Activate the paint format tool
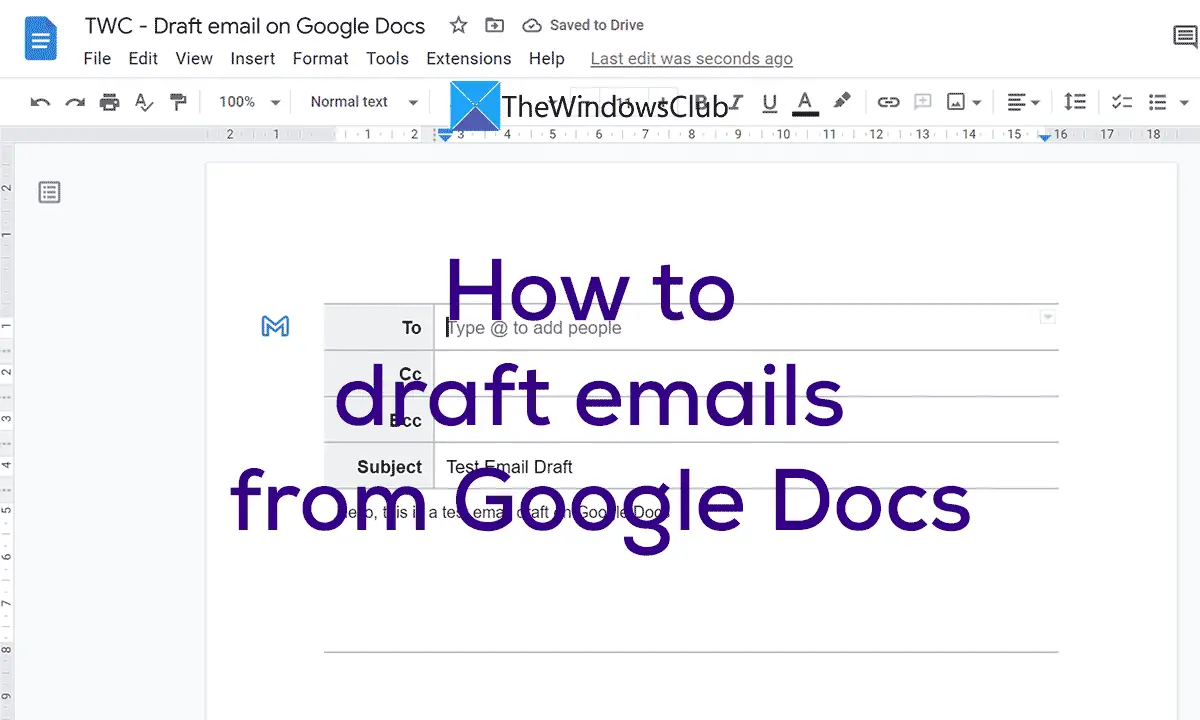Viewport: 1200px width, 720px height. (x=178, y=102)
